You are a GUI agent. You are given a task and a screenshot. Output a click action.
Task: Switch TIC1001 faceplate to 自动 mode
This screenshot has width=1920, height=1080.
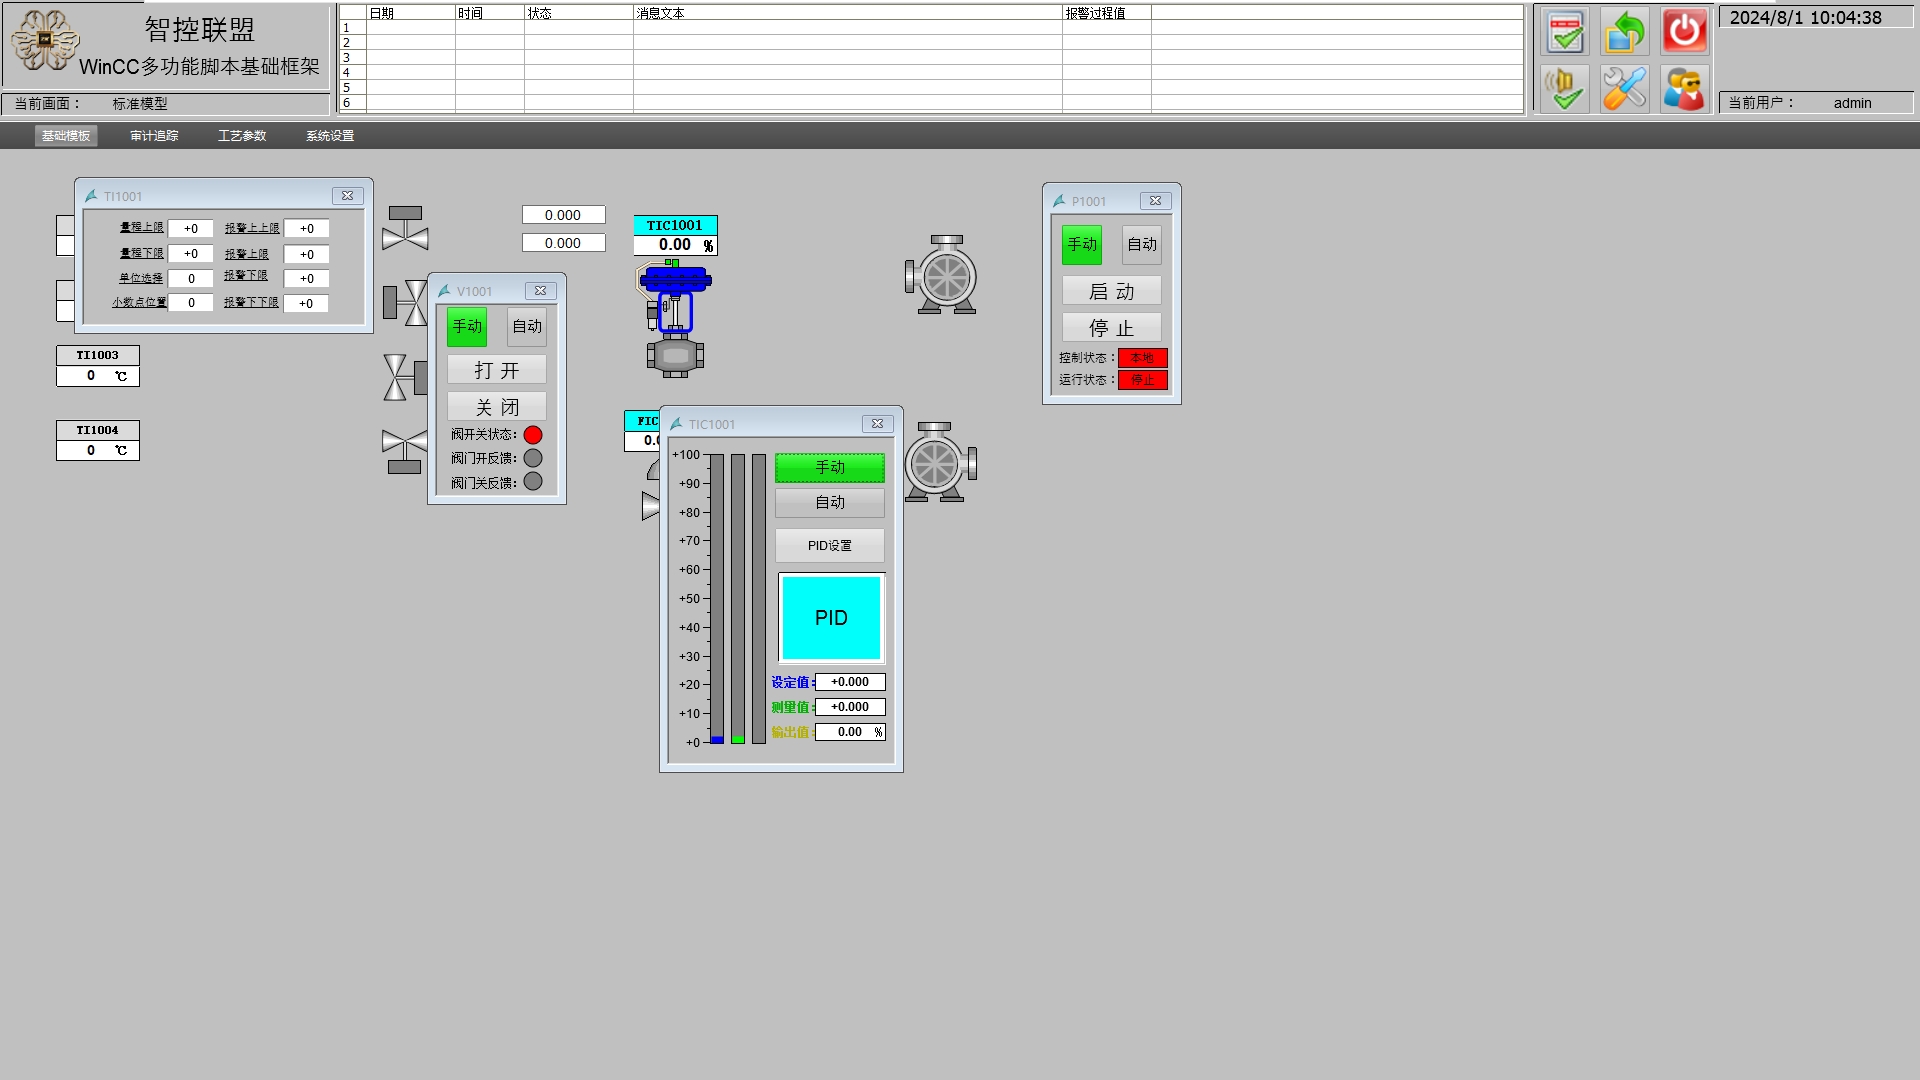(830, 503)
